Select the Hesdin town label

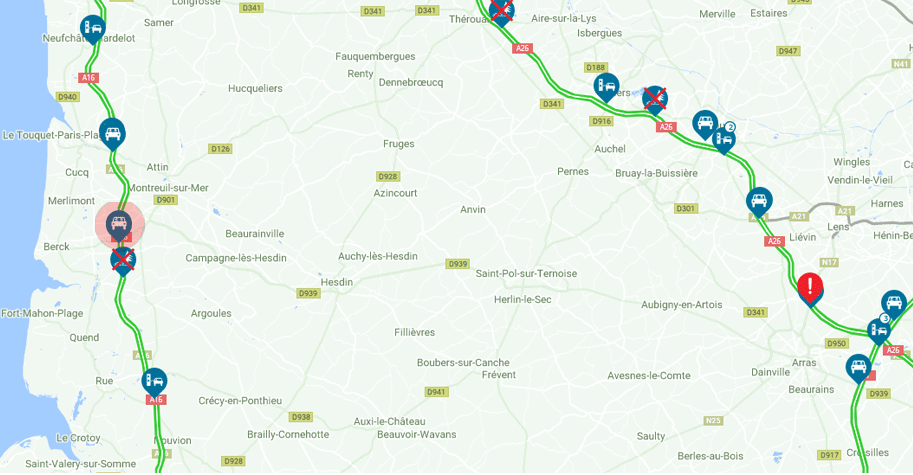337,282
